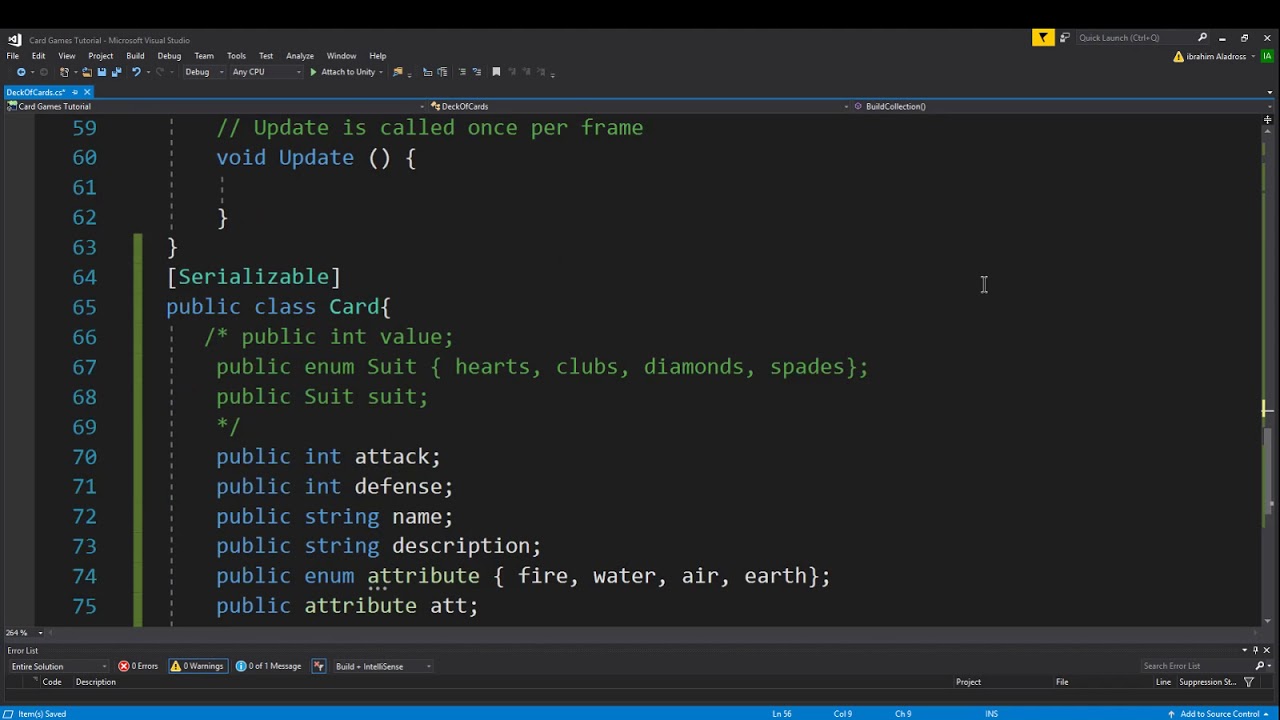
Task: Click the Increase Indent icon
Action: tap(442, 72)
